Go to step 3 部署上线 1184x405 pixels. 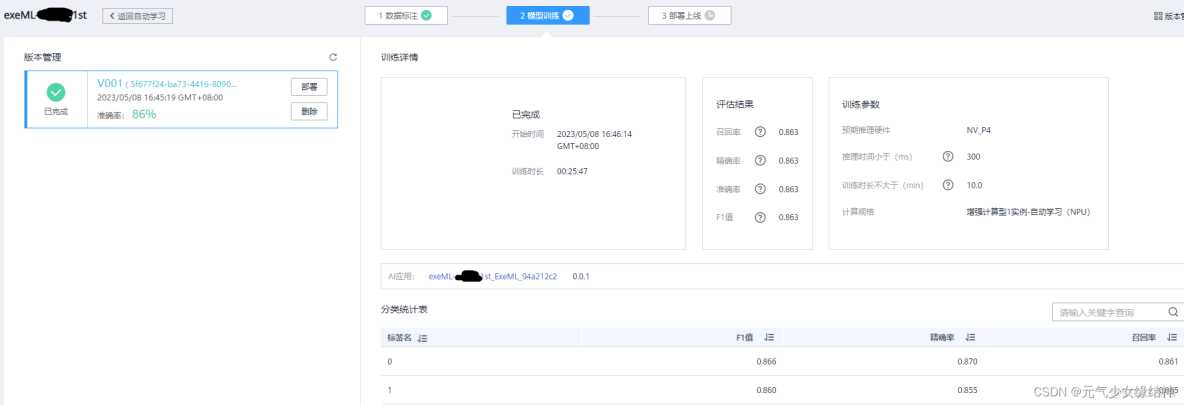689,15
